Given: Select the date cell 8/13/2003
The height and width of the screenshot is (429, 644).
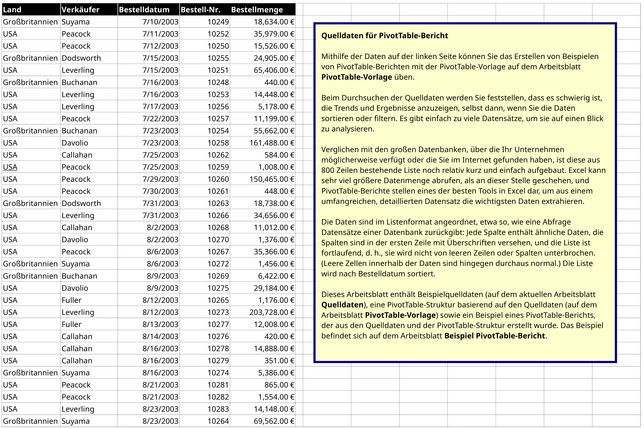Looking at the screenshot, I should coord(148,324).
